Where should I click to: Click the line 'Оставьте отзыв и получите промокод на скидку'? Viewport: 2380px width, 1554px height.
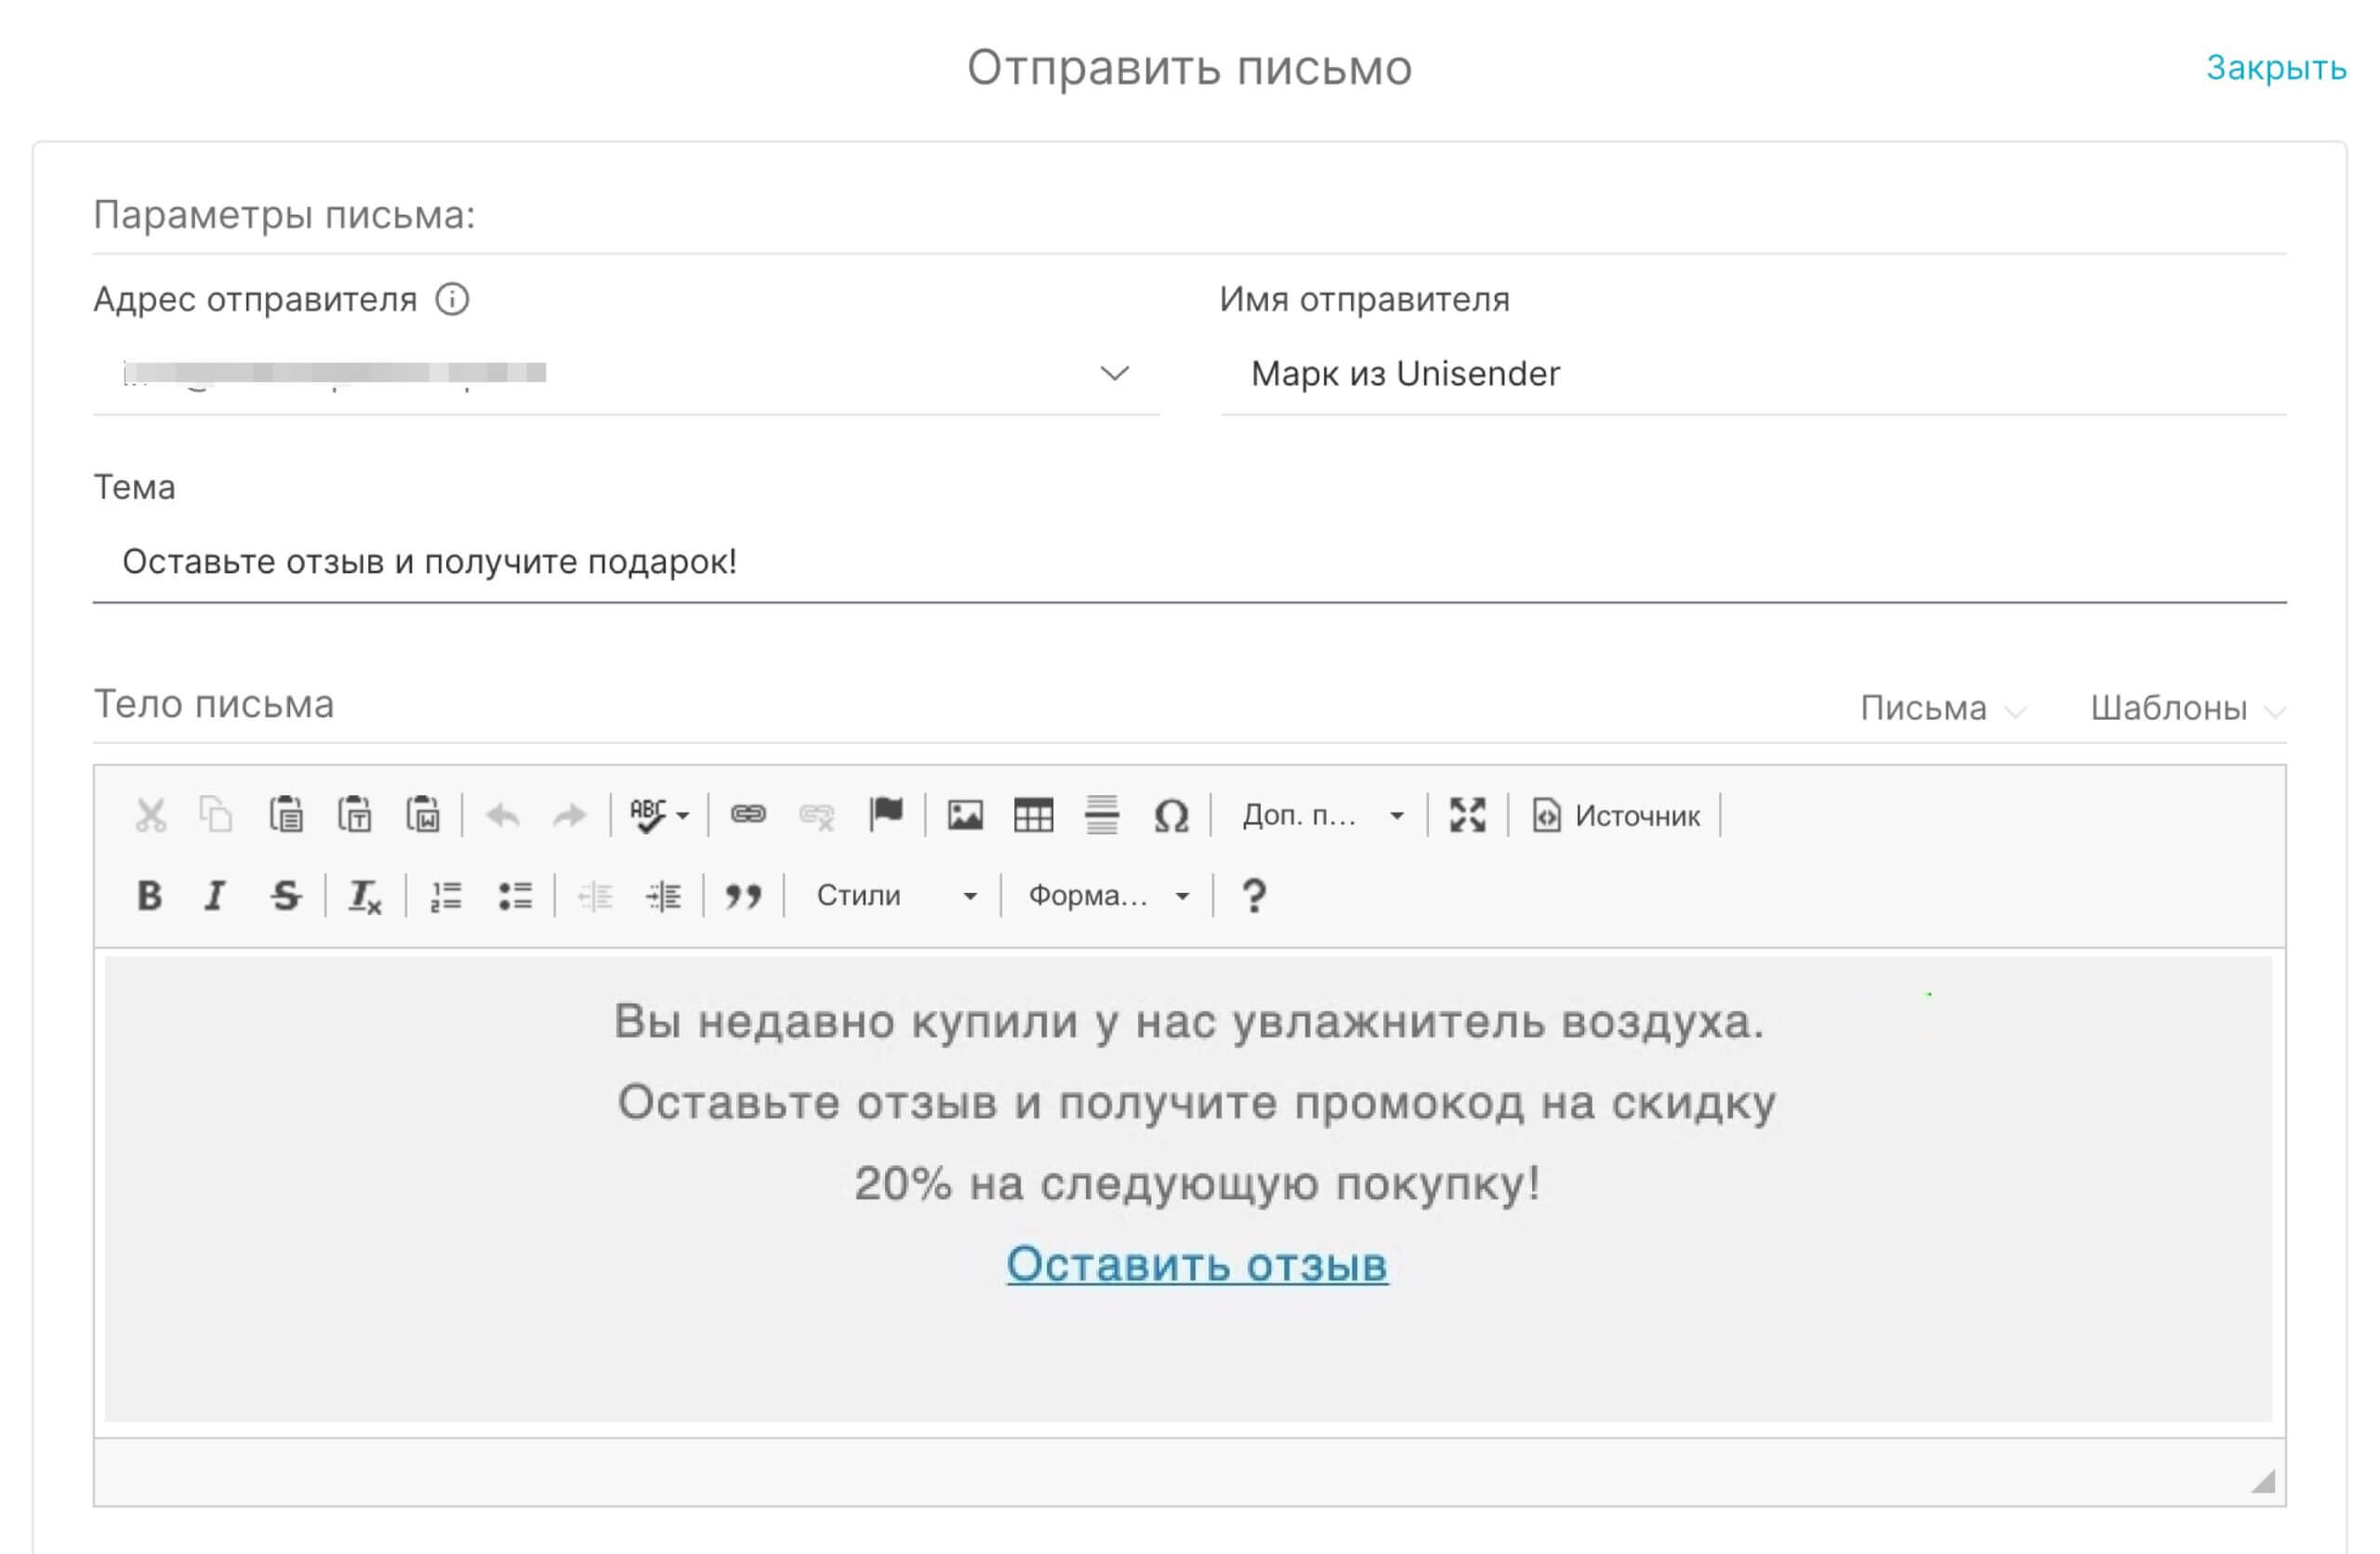coord(1197,1103)
